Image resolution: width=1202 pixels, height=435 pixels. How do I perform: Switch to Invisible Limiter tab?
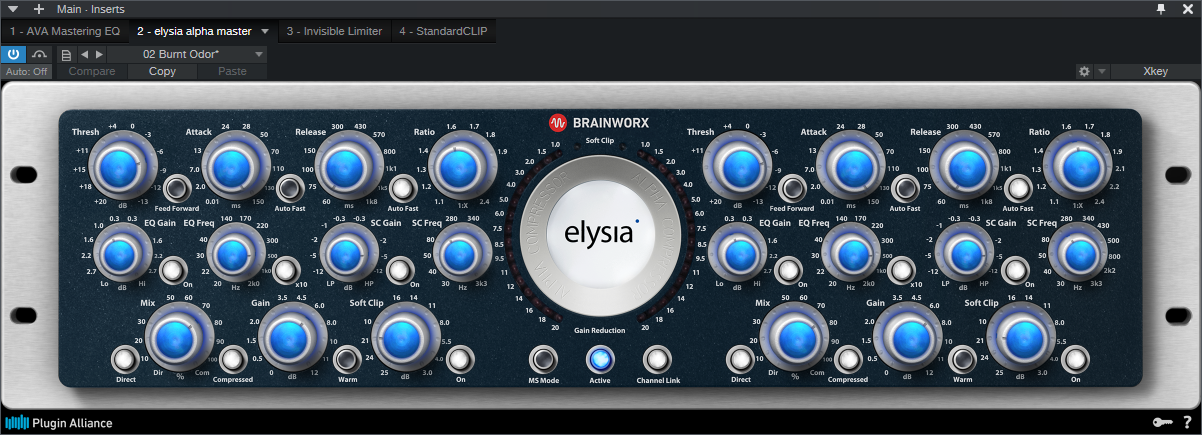click(x=335, y=31)
